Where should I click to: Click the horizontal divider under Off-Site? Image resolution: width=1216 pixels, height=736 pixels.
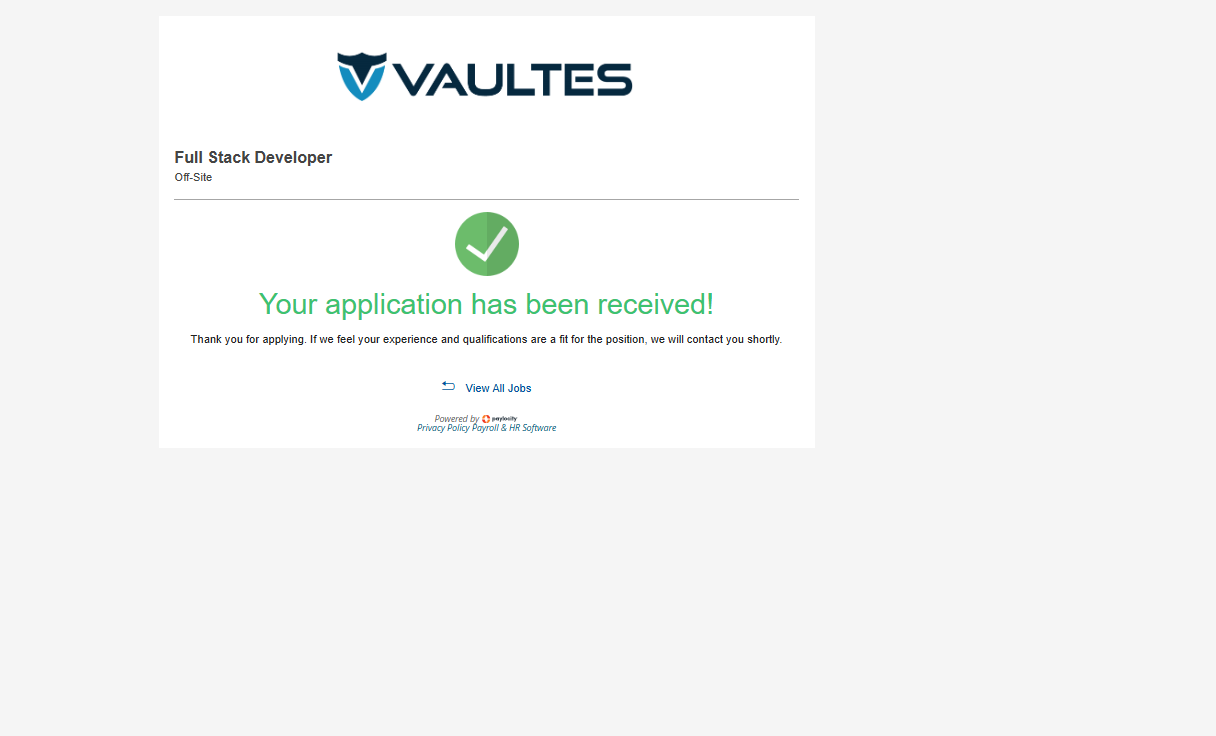486,200
